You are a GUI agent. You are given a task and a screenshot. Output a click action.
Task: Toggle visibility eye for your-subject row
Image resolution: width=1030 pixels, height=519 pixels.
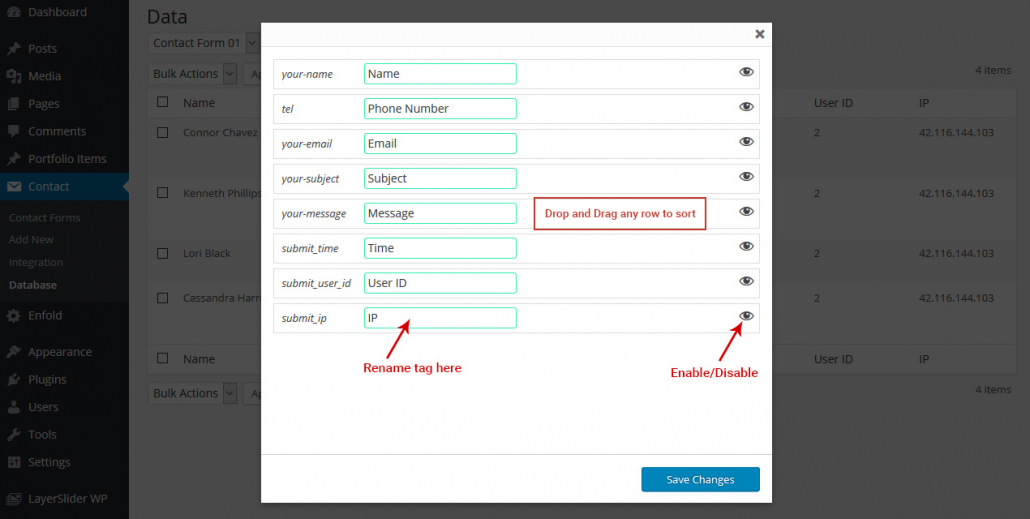pyautogui.click(x=746, y=177)
